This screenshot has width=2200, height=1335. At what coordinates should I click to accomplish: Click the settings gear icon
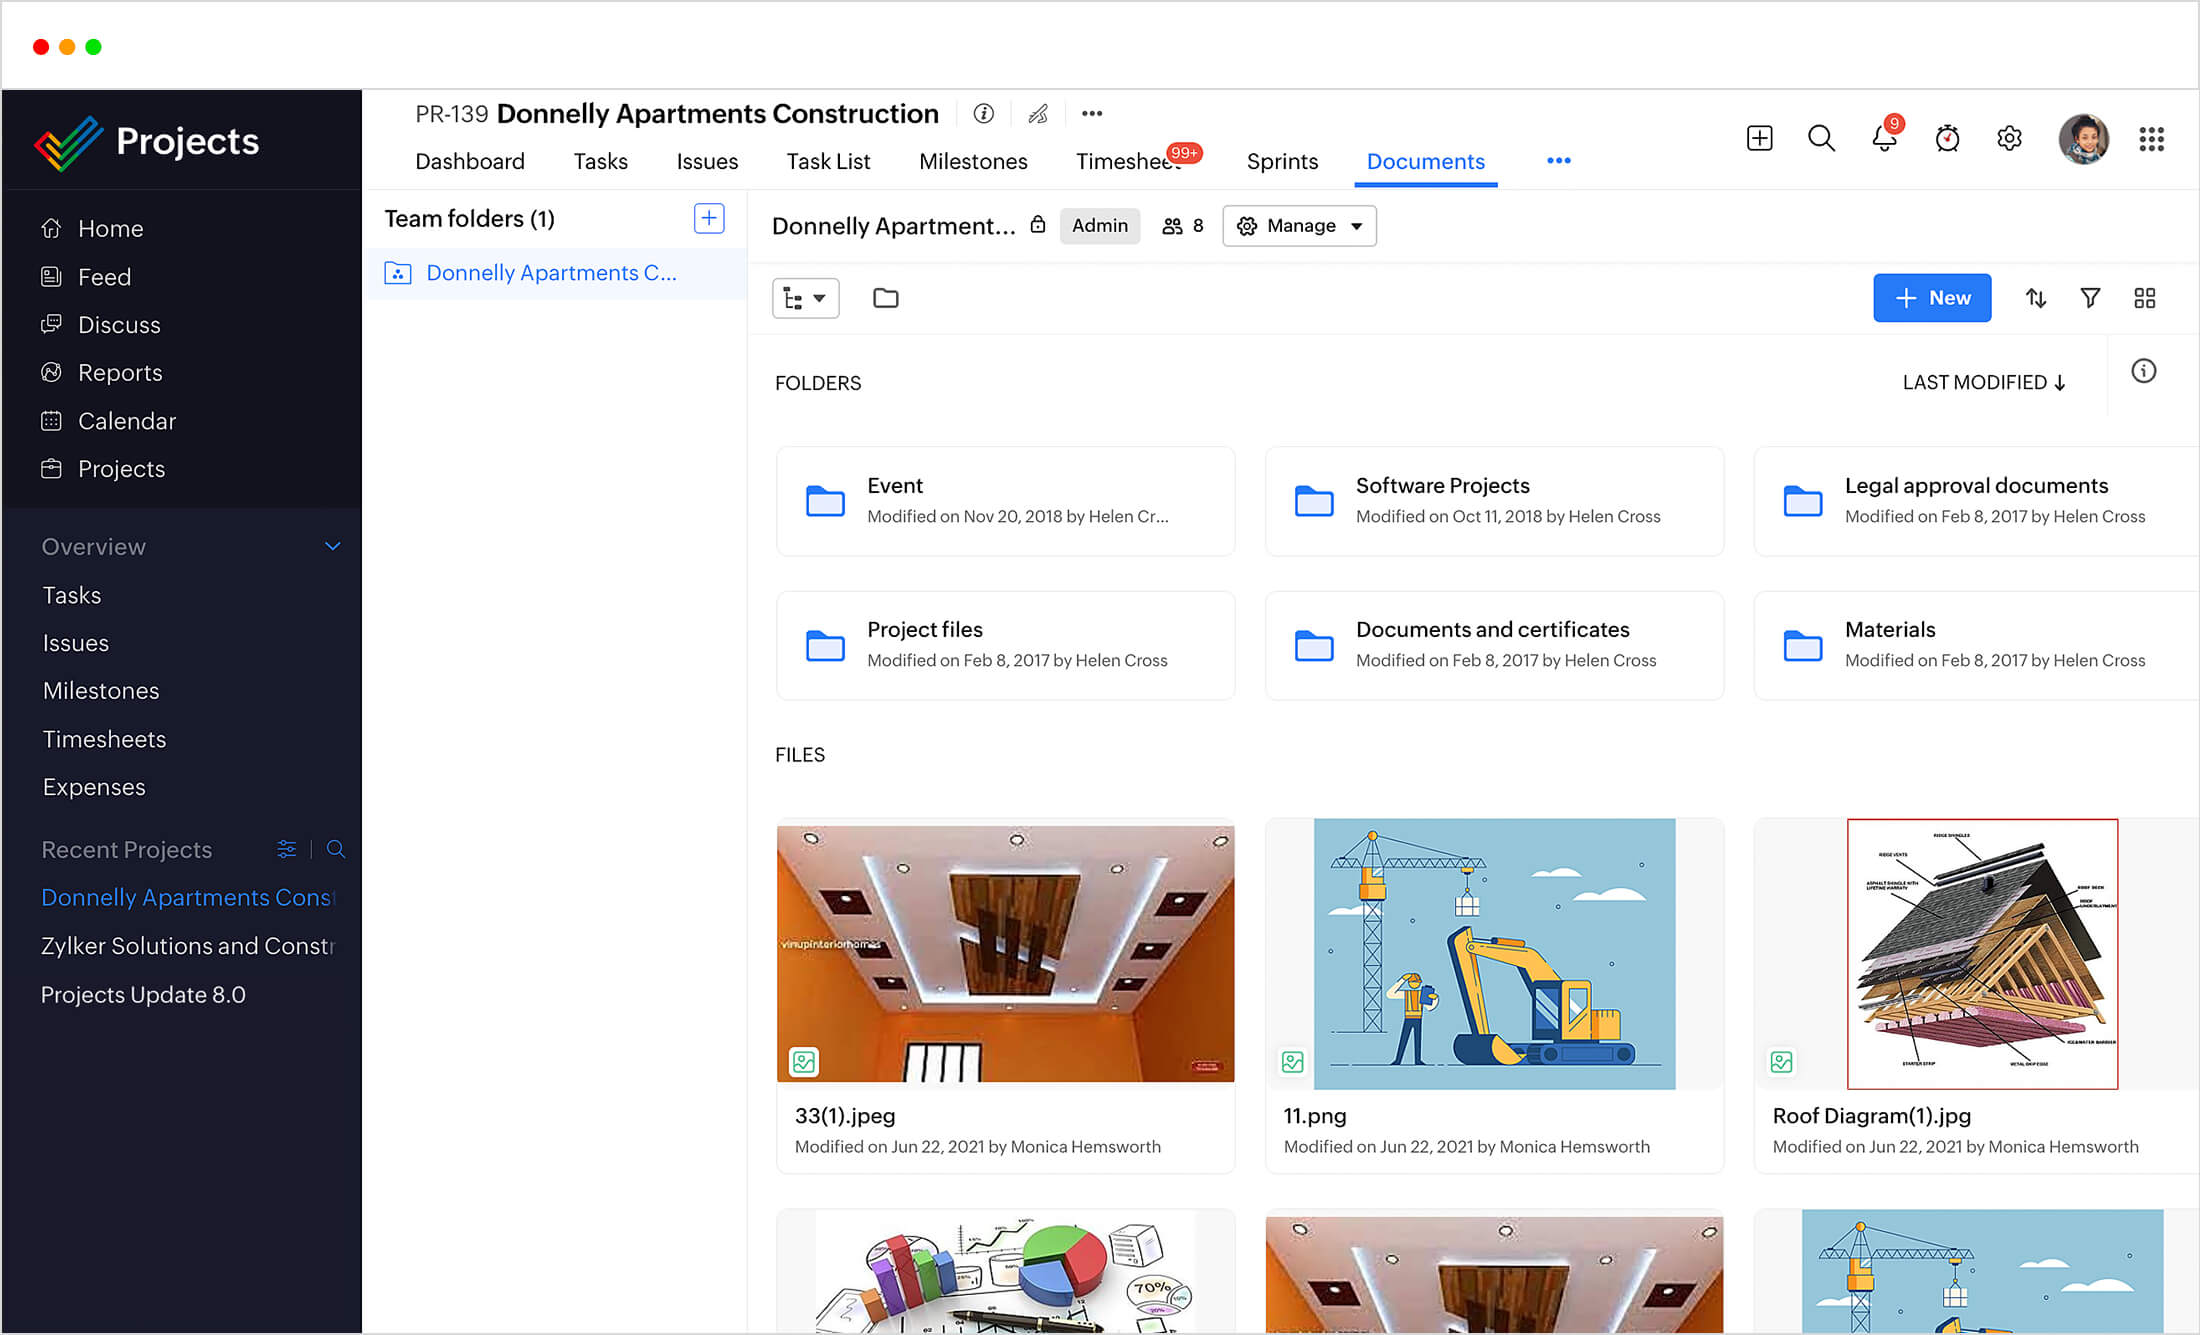[x=2008, y=137]
